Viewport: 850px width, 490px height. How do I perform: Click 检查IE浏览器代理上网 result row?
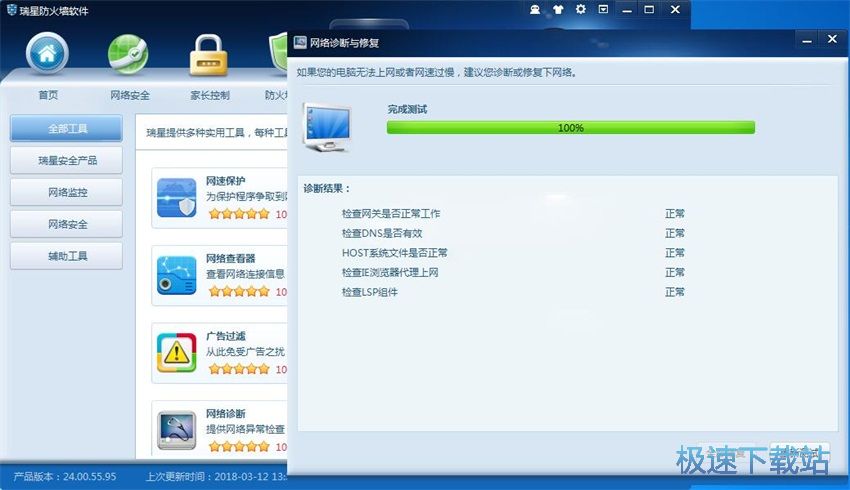(513, 272)
